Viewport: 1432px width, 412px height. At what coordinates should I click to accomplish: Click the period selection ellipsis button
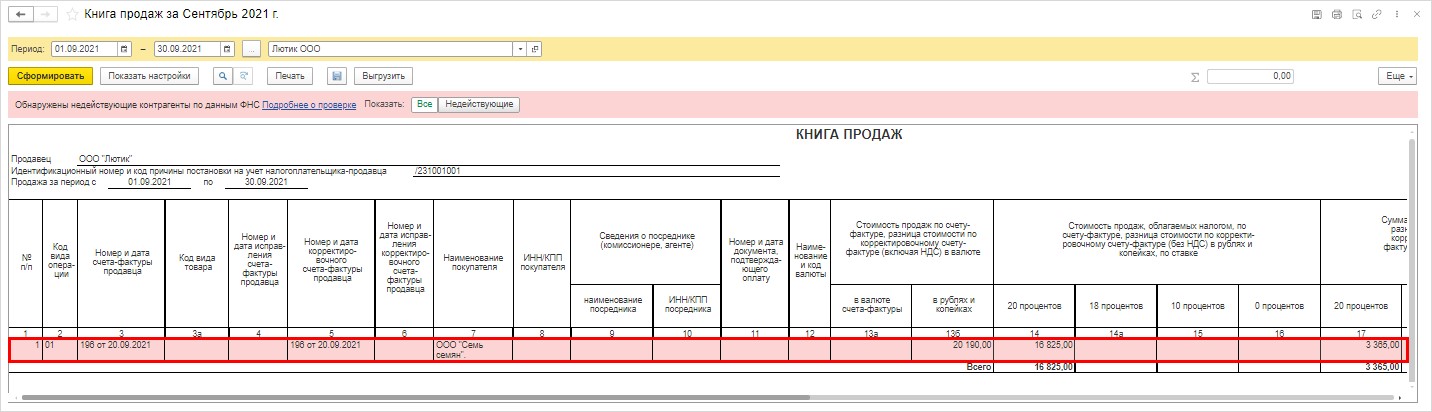click(251, 49)
